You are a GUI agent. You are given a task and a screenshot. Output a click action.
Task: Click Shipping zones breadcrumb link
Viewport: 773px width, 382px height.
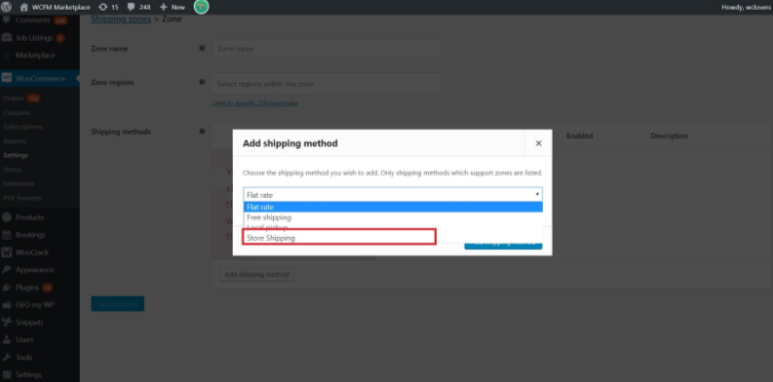click(121, 19)
